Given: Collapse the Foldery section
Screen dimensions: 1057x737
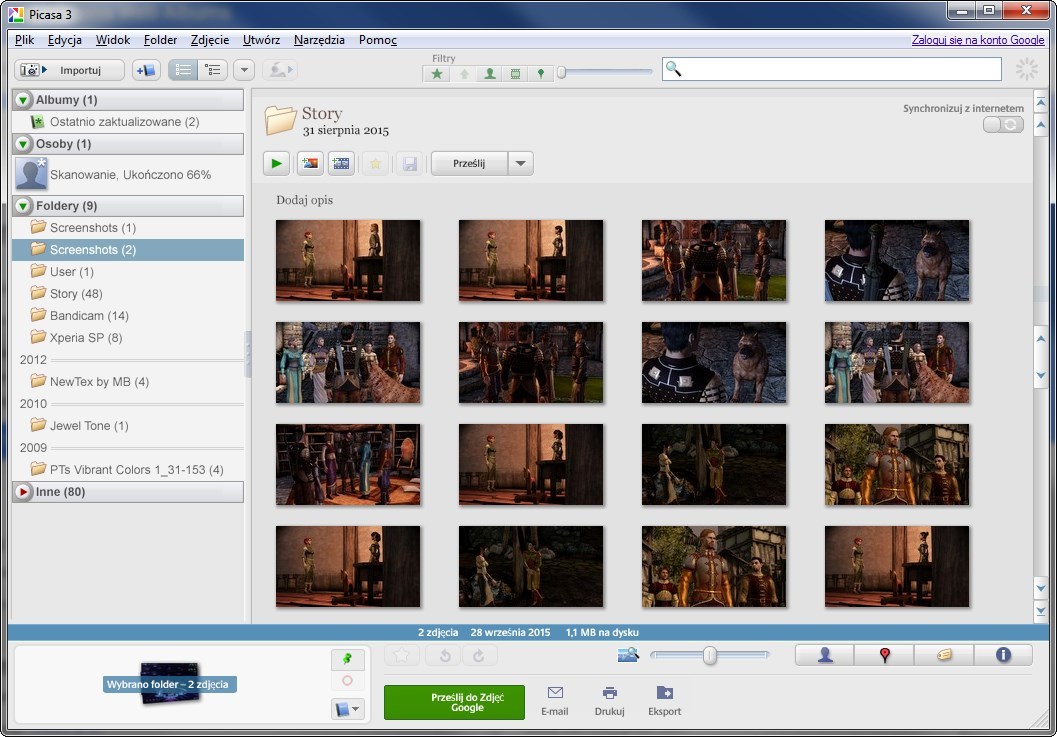Looking at the screenshot, I should tap(23, 206).
